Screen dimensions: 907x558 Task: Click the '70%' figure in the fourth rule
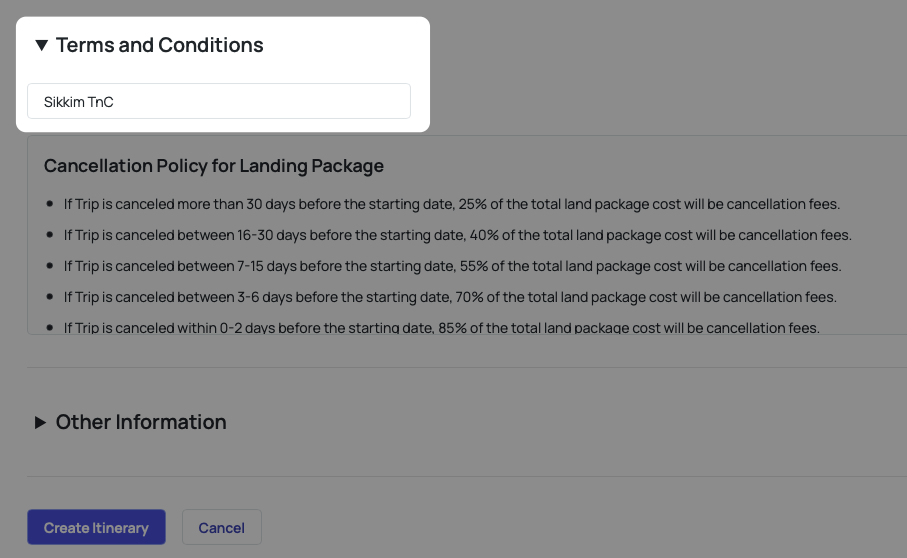[470, 297]
